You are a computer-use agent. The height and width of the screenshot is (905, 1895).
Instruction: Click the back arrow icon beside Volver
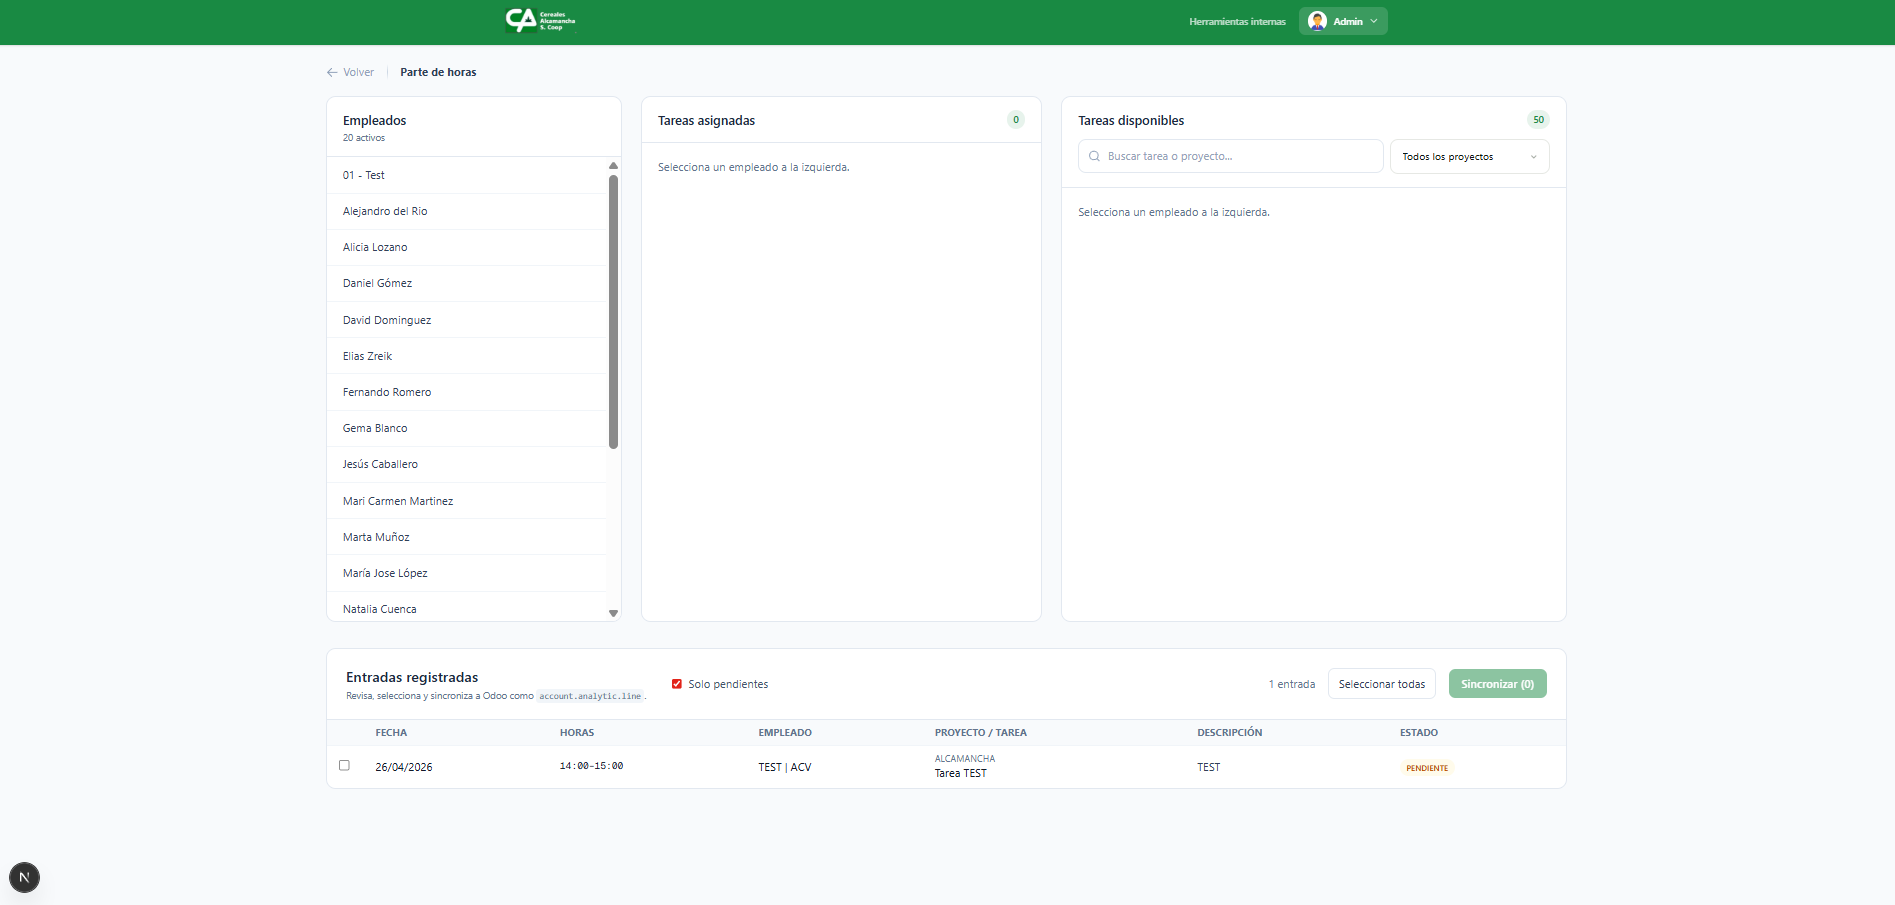tap(332, 73)
